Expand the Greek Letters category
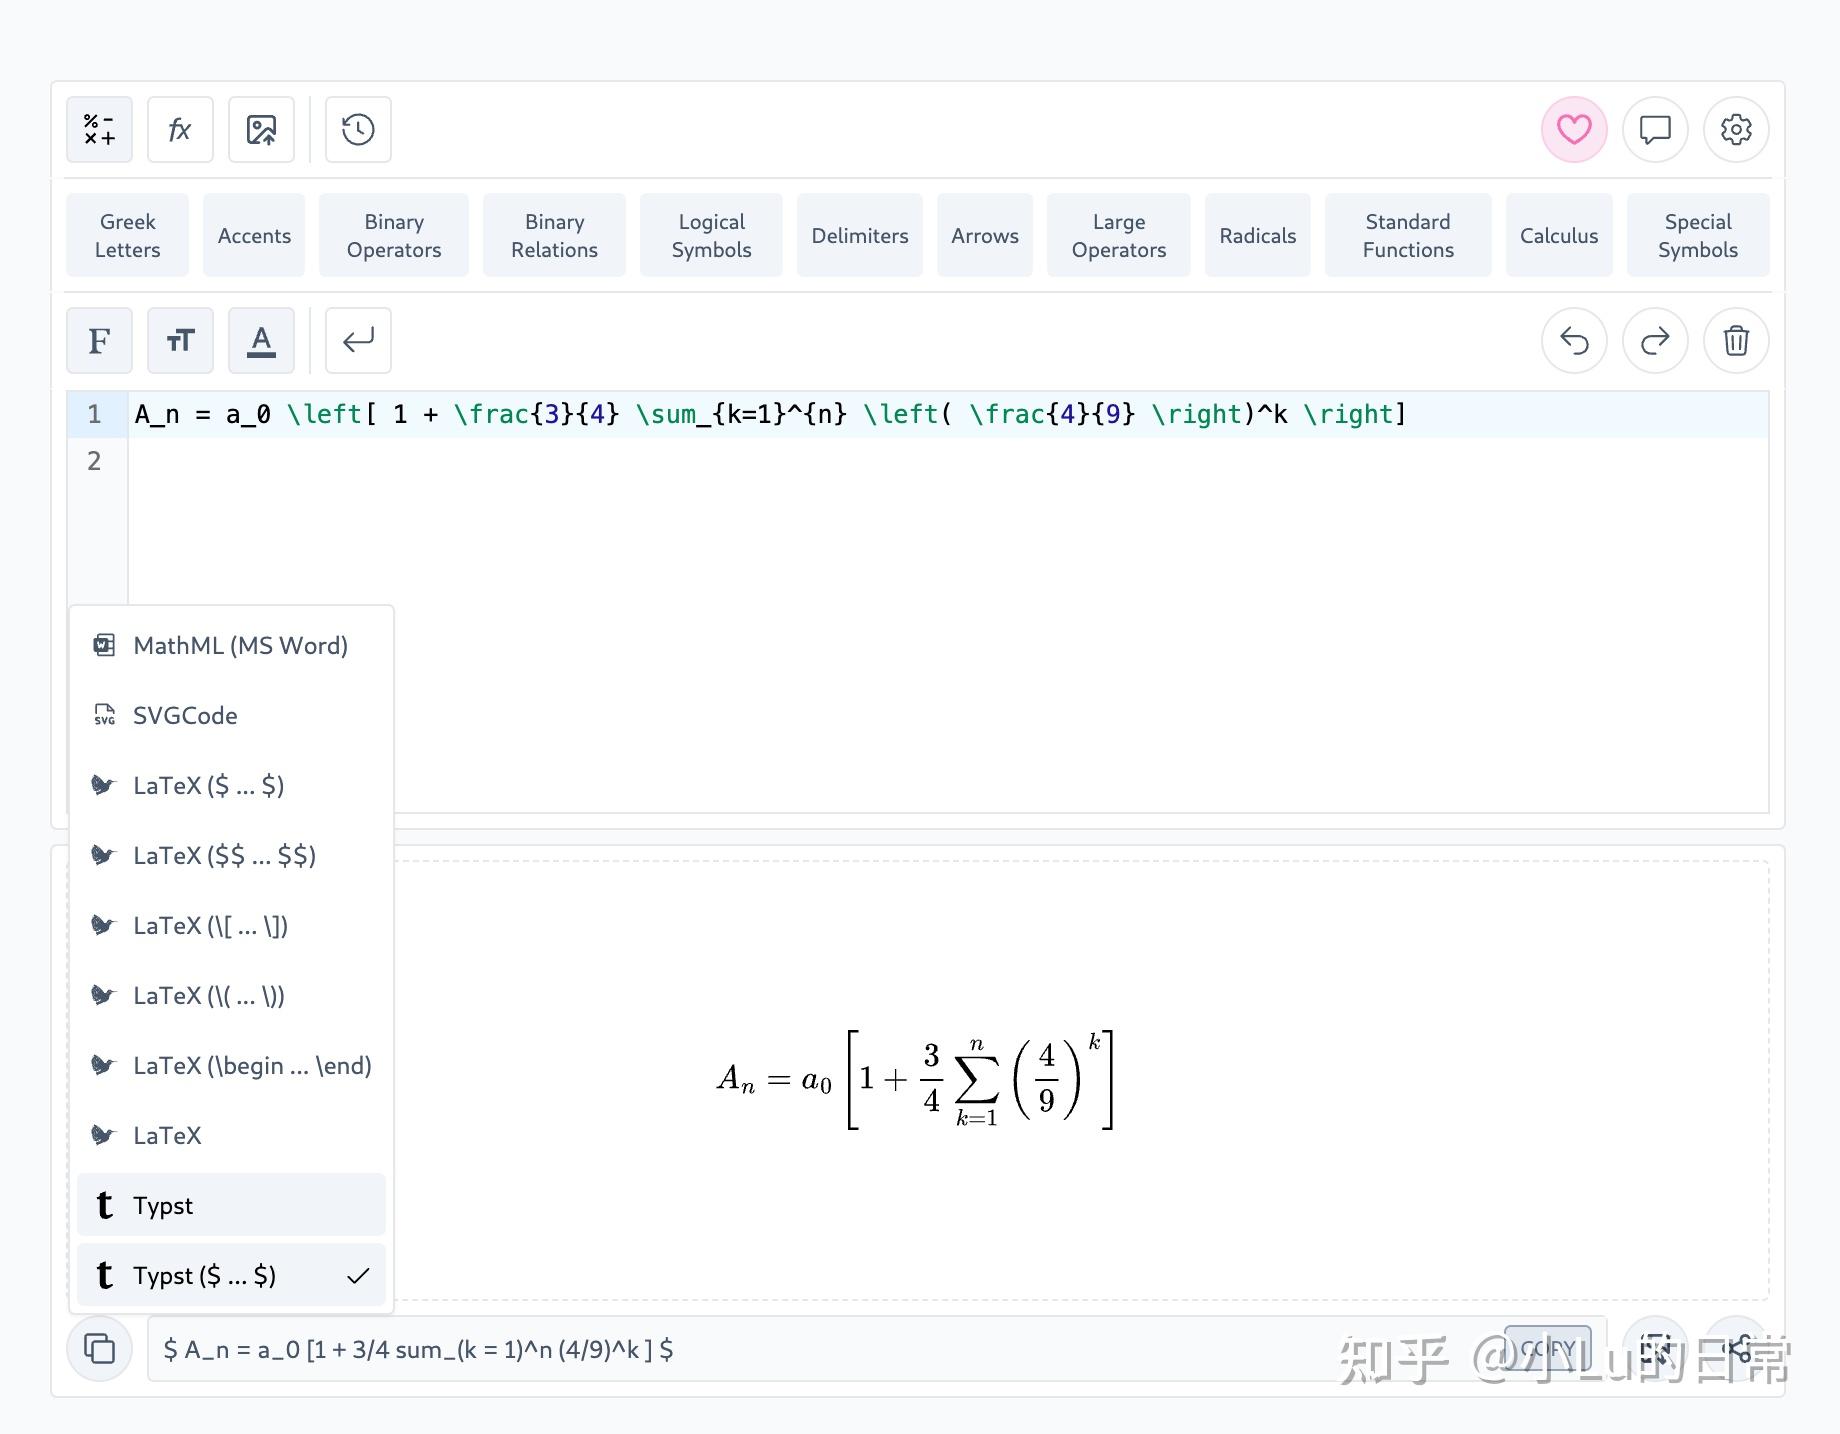Image resolution: width=1840 pixels, height=1434 pixels. [x=127, y=236]
